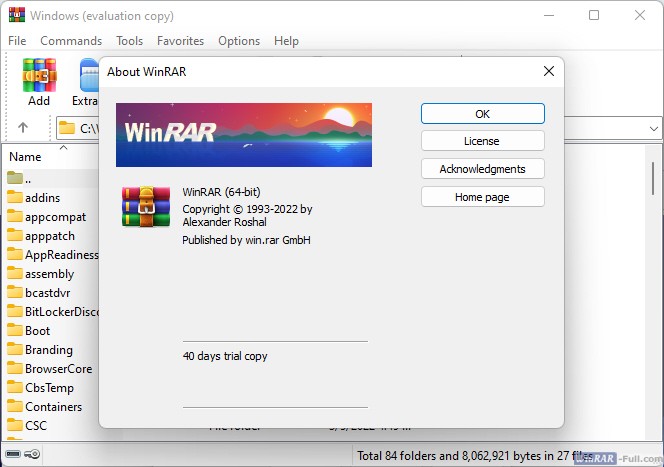Click the WinRAR books icon in dialog

point(146,207)
